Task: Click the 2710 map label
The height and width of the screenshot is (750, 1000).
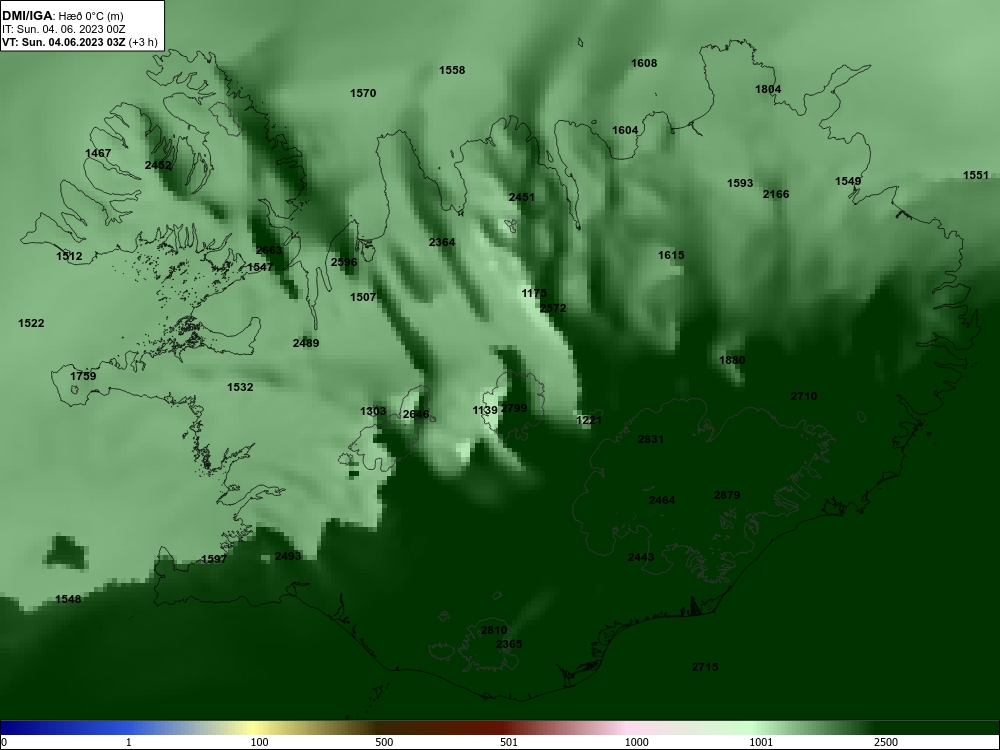Action: 804,396
